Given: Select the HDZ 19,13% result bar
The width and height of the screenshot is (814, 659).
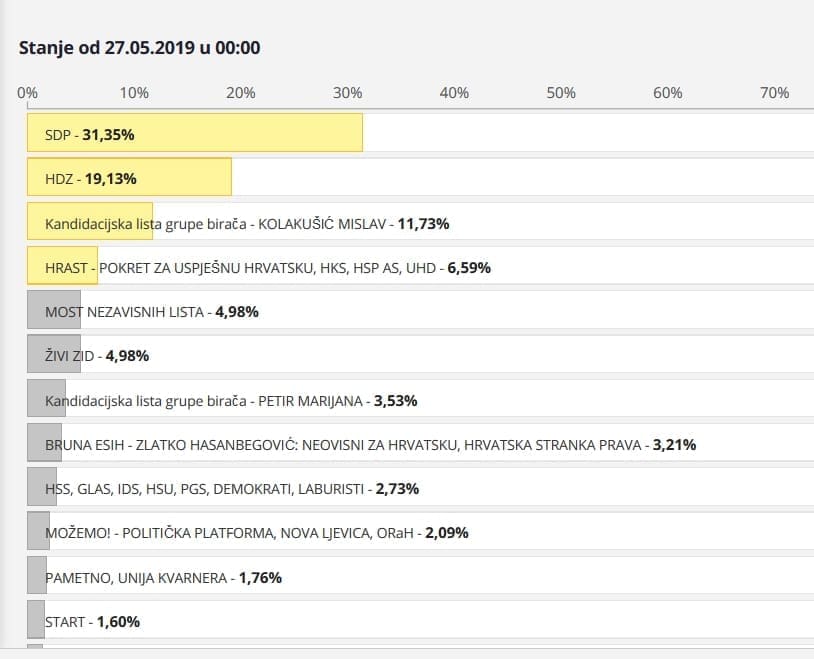Looking at the screenshot, I should click(x=130, y=178).
